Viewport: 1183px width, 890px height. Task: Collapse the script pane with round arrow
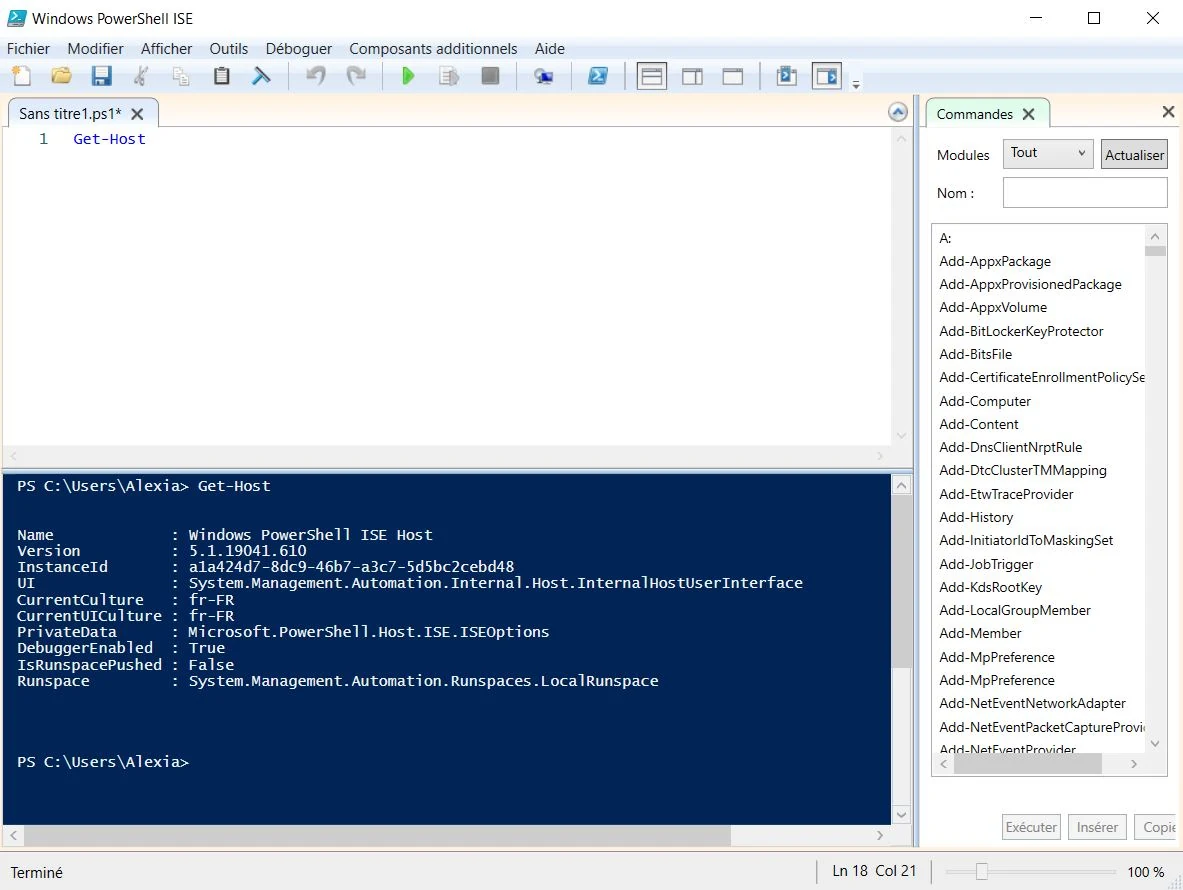pyautogui.click(x=898, y=112)
